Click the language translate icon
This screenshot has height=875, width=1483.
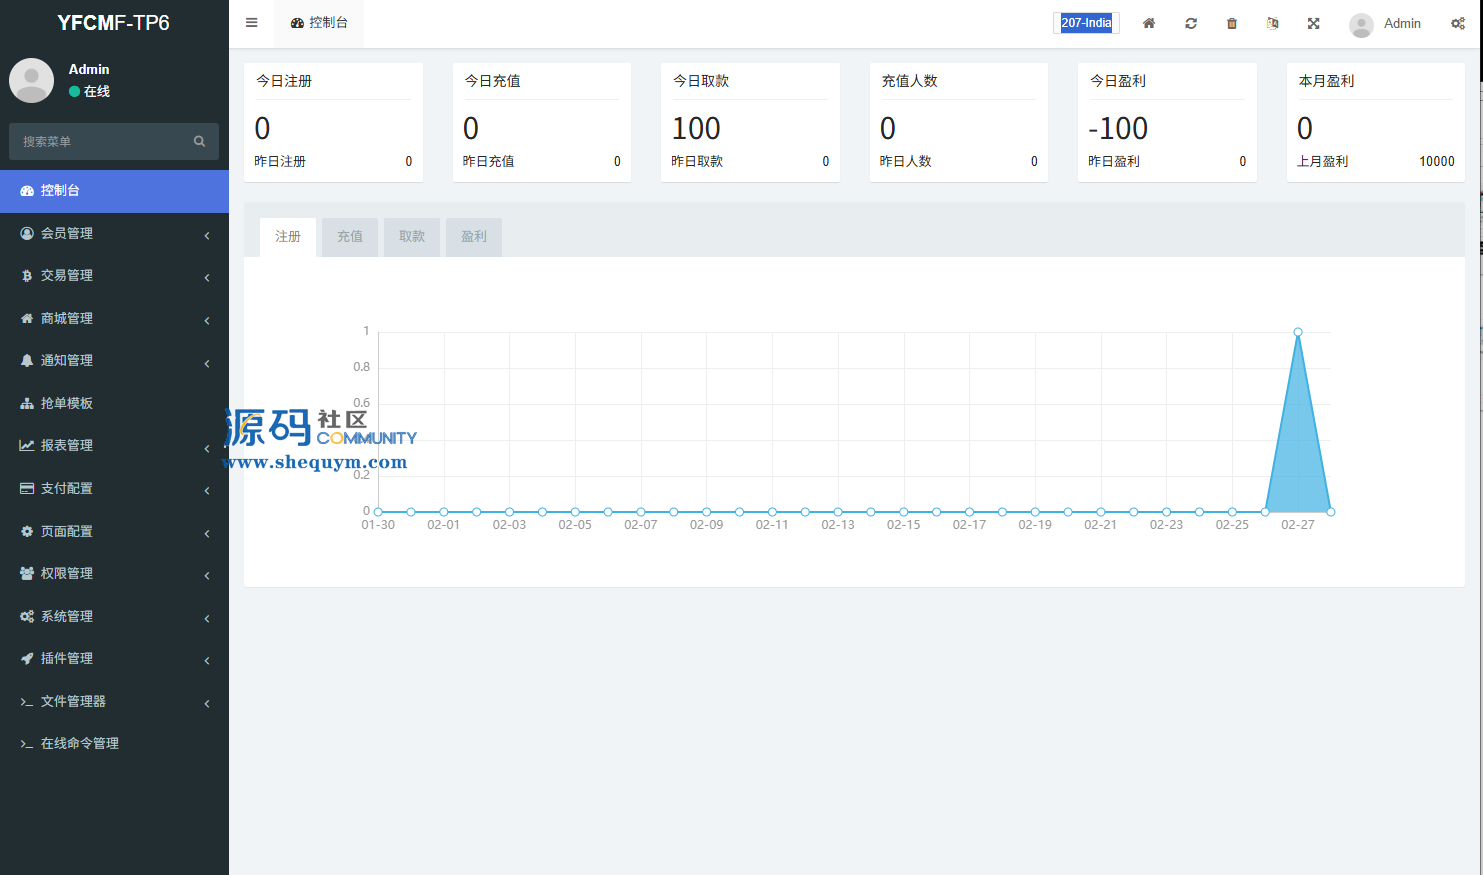coord(1272,23)
